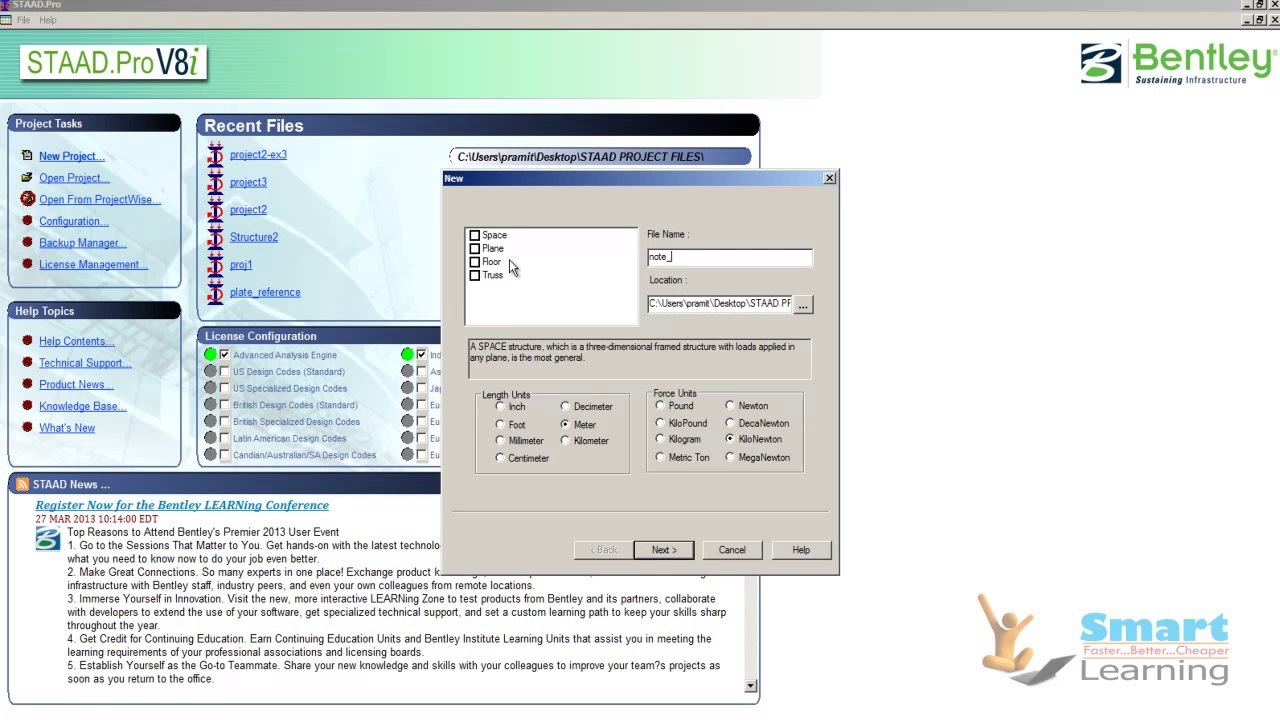The height and width of the screenshot is (720, 1280).
Task: Click the STAAD News scroll down arrow
Action: (x=750, y=686)
